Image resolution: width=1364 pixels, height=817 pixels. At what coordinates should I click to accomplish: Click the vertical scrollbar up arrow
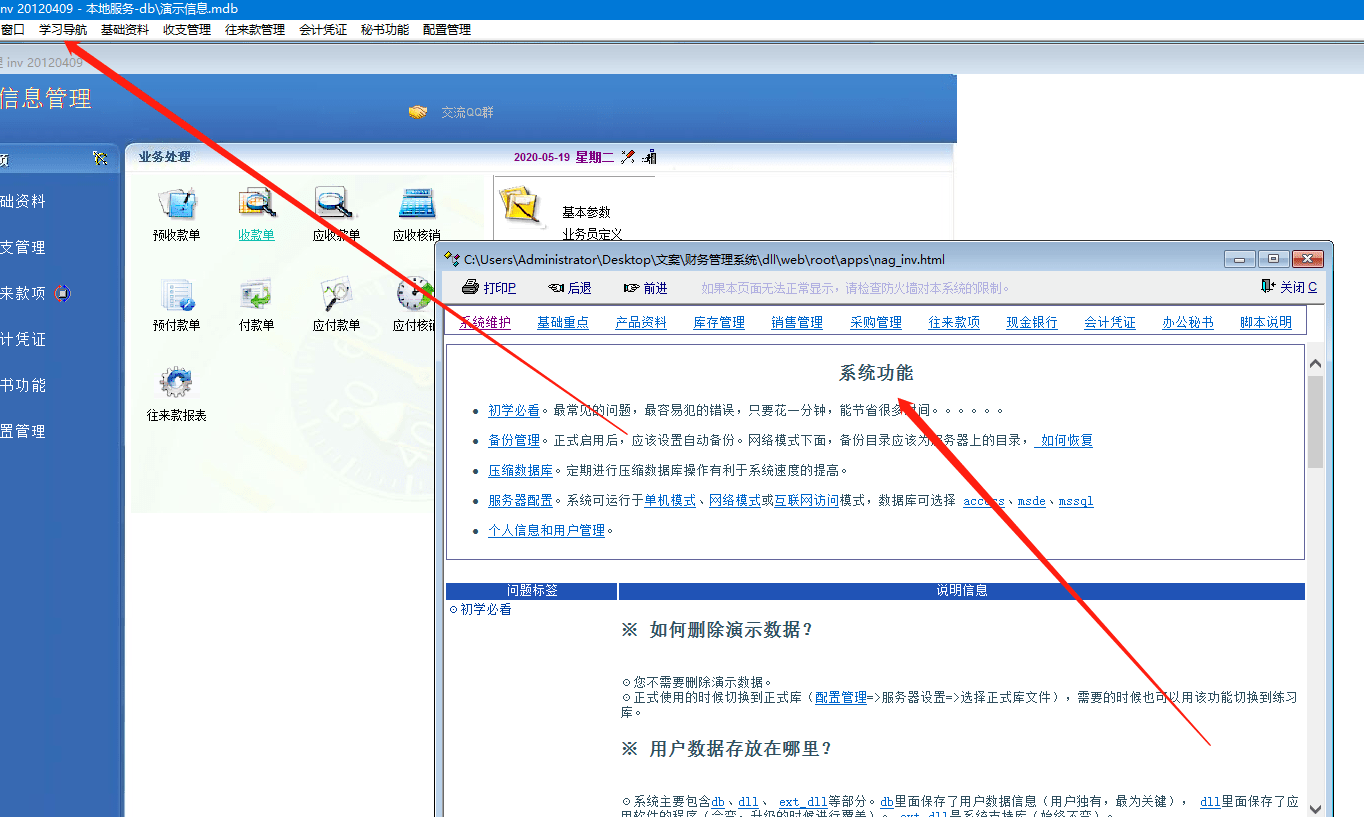click(x=1315, y=363)
